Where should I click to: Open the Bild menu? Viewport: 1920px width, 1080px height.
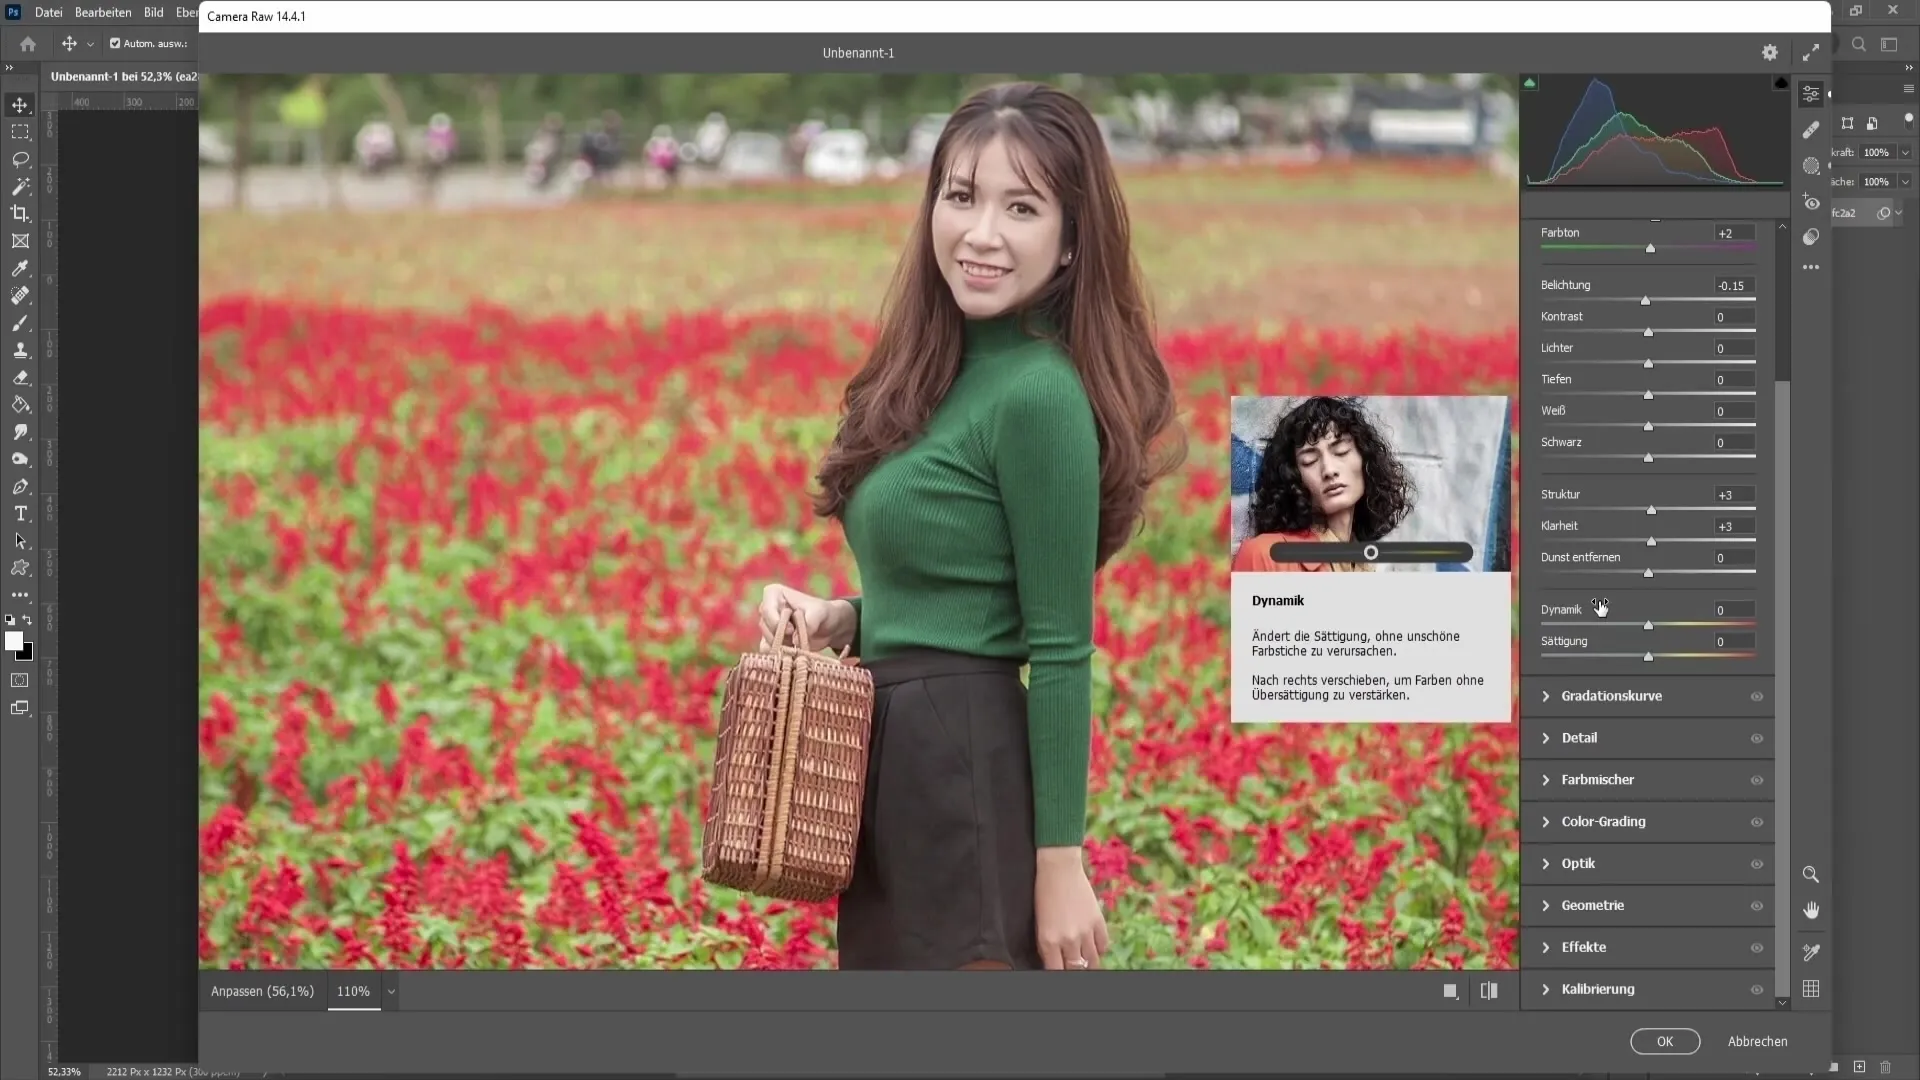click(x=153, y=12)
